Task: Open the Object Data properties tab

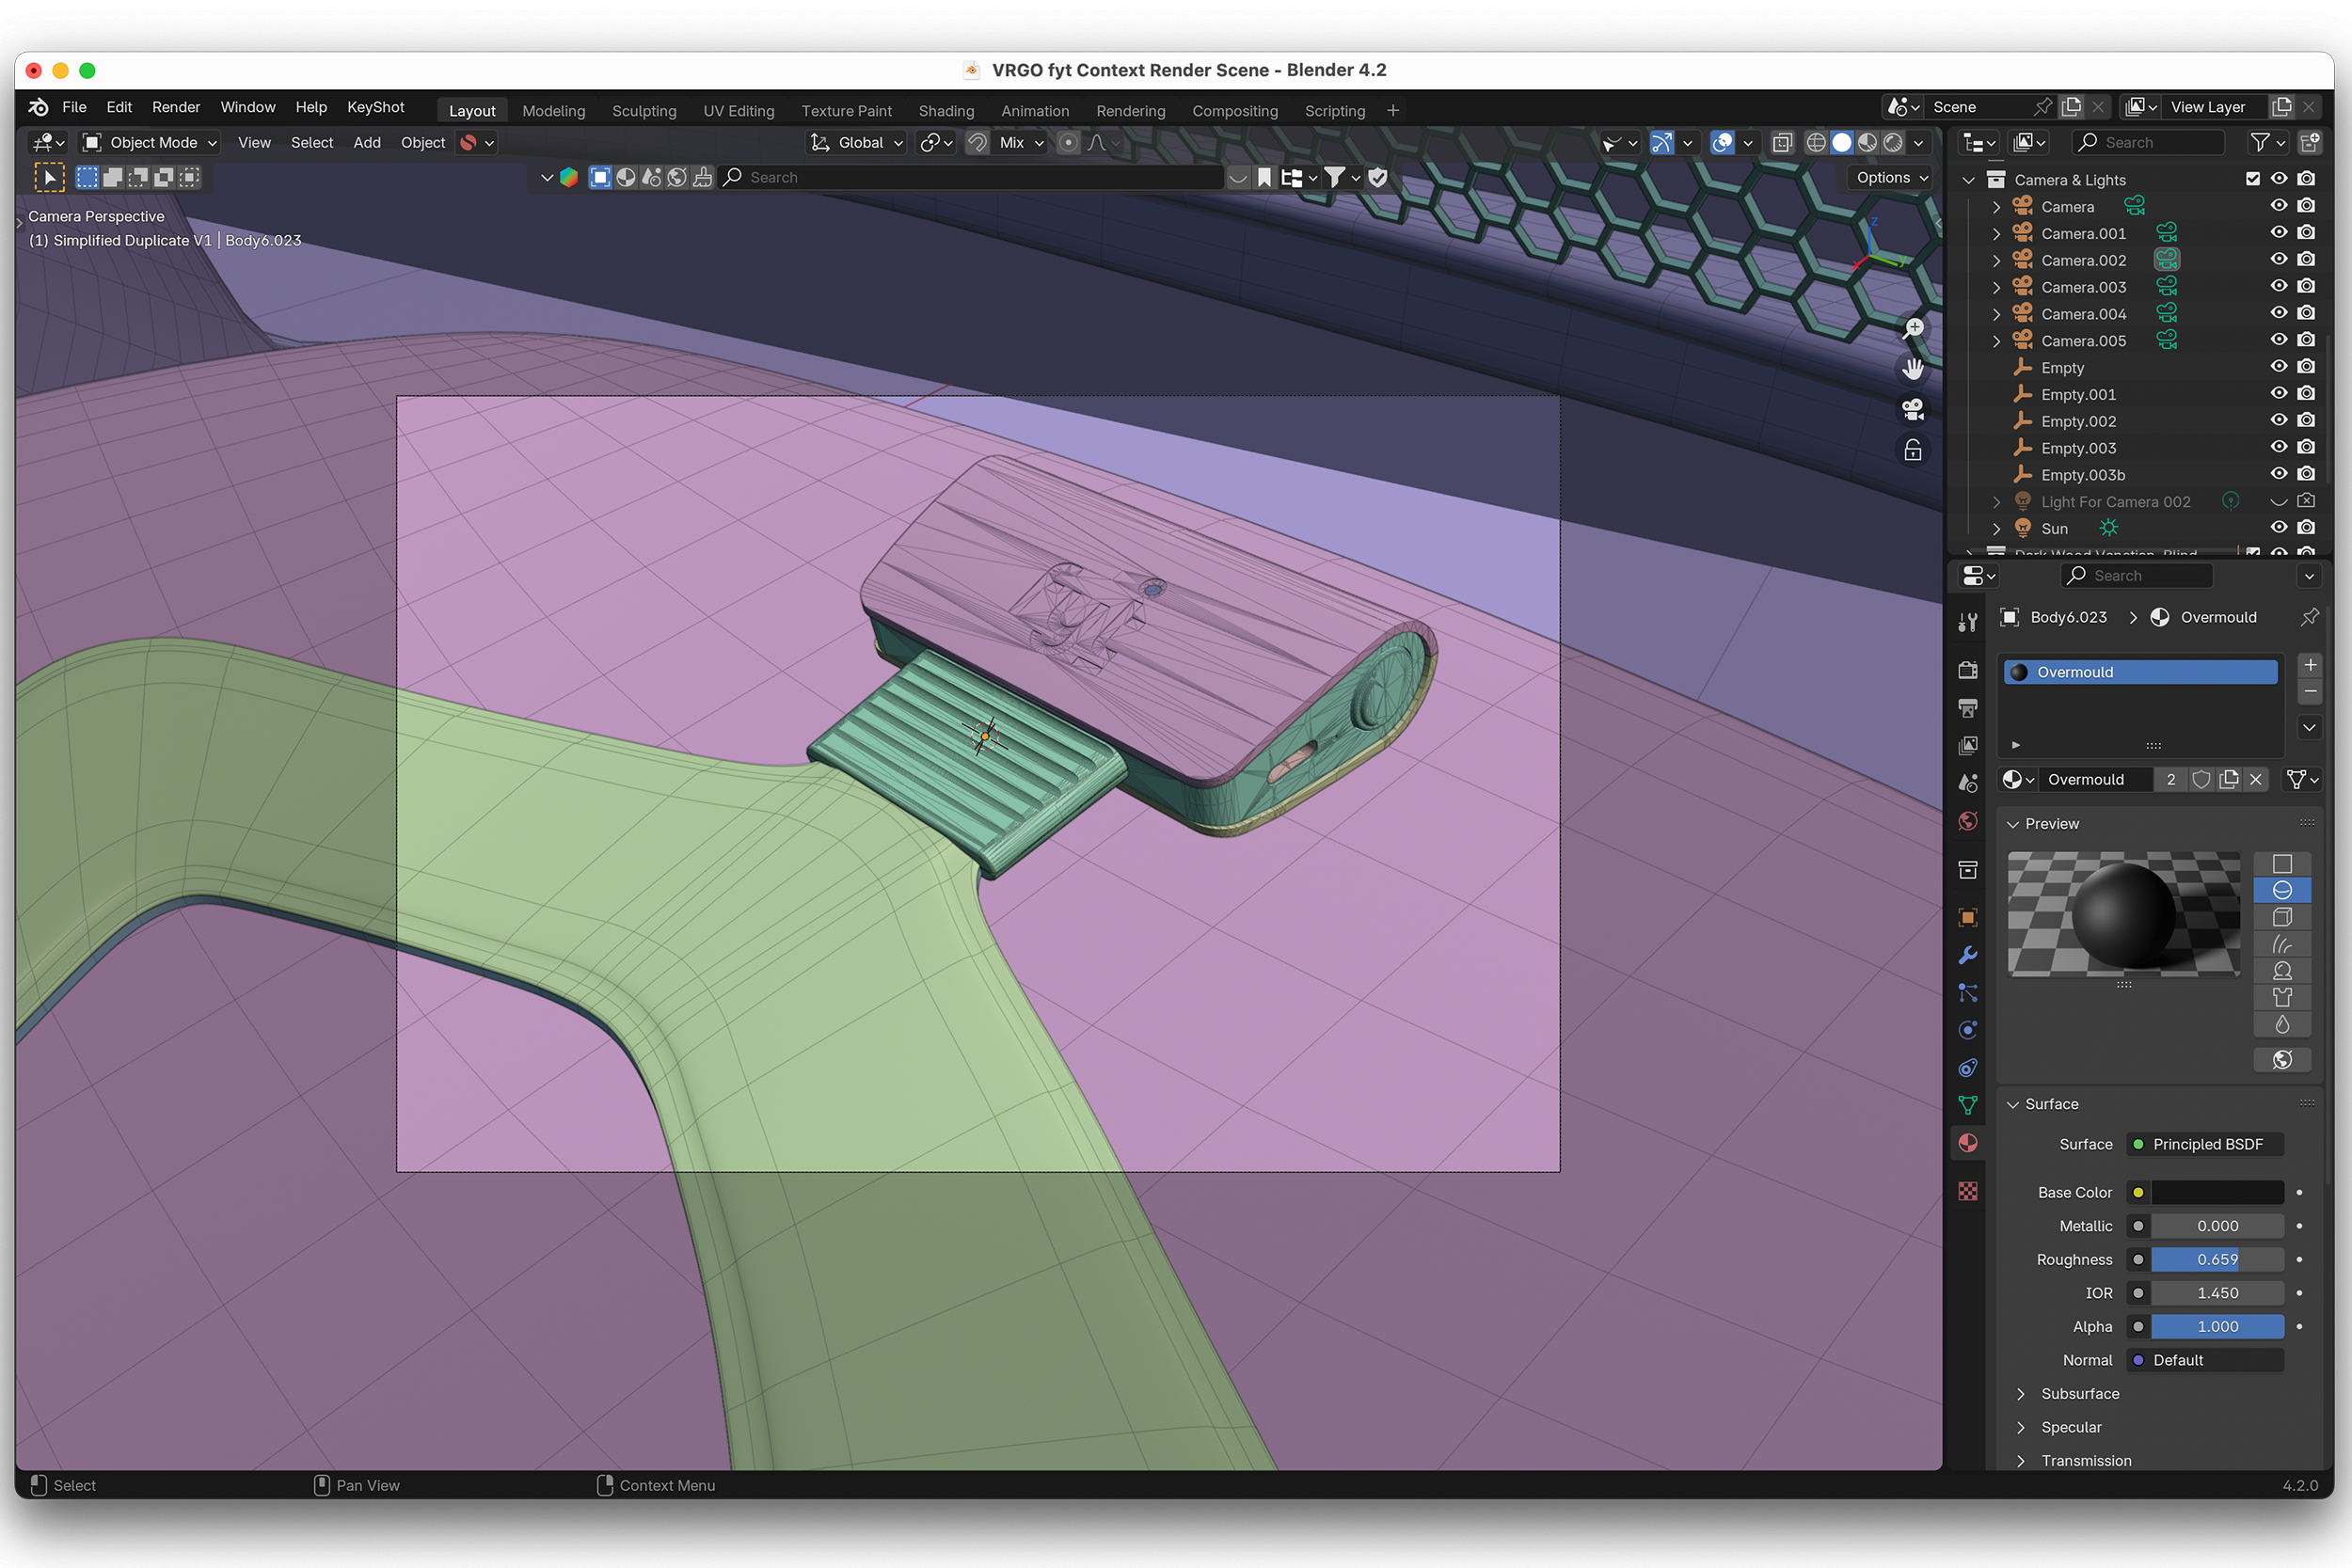Action: 1967,1105
